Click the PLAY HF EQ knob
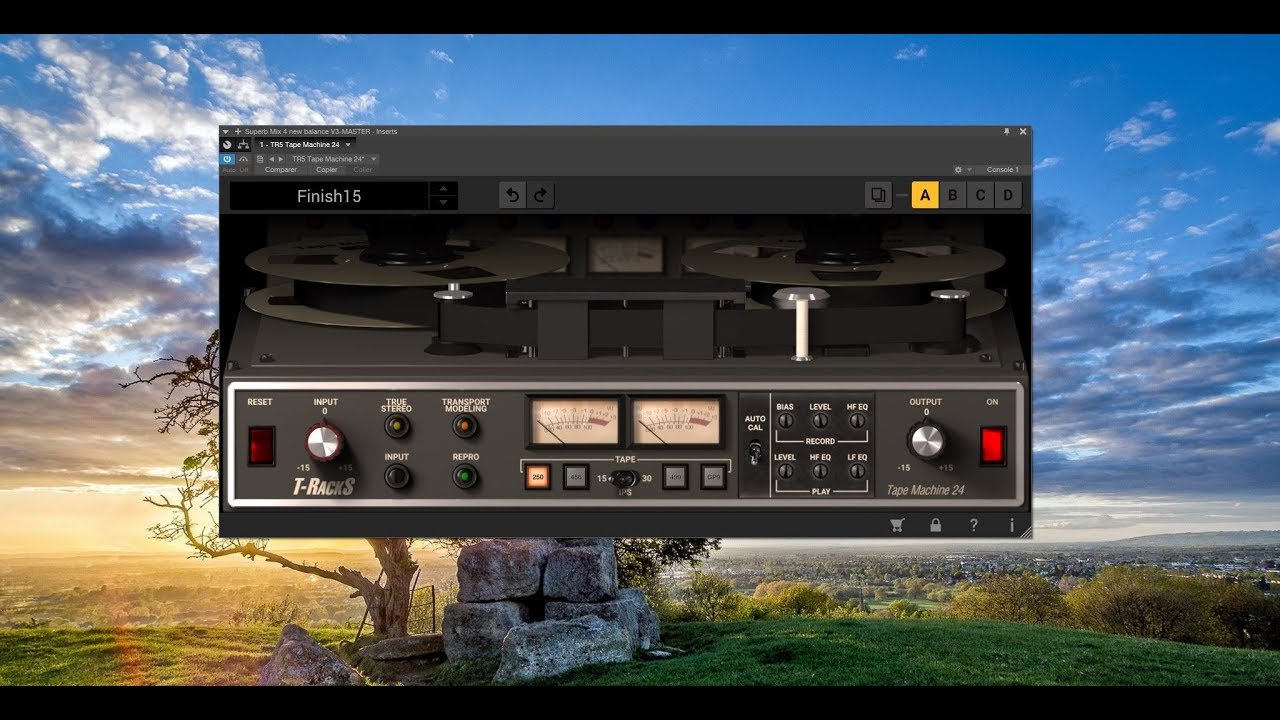This screenshot has height=720, width=1280. click(820, 470)
